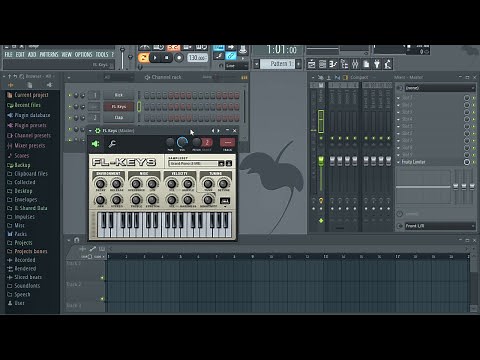Open the playlist view icon in toolbar
The image size is (480, 360).
tap(311, 64)
